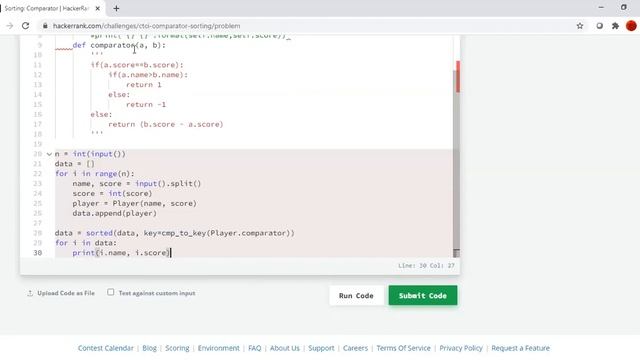
Task: Click Upload Code as File
Action: click(x=66, y=293)
